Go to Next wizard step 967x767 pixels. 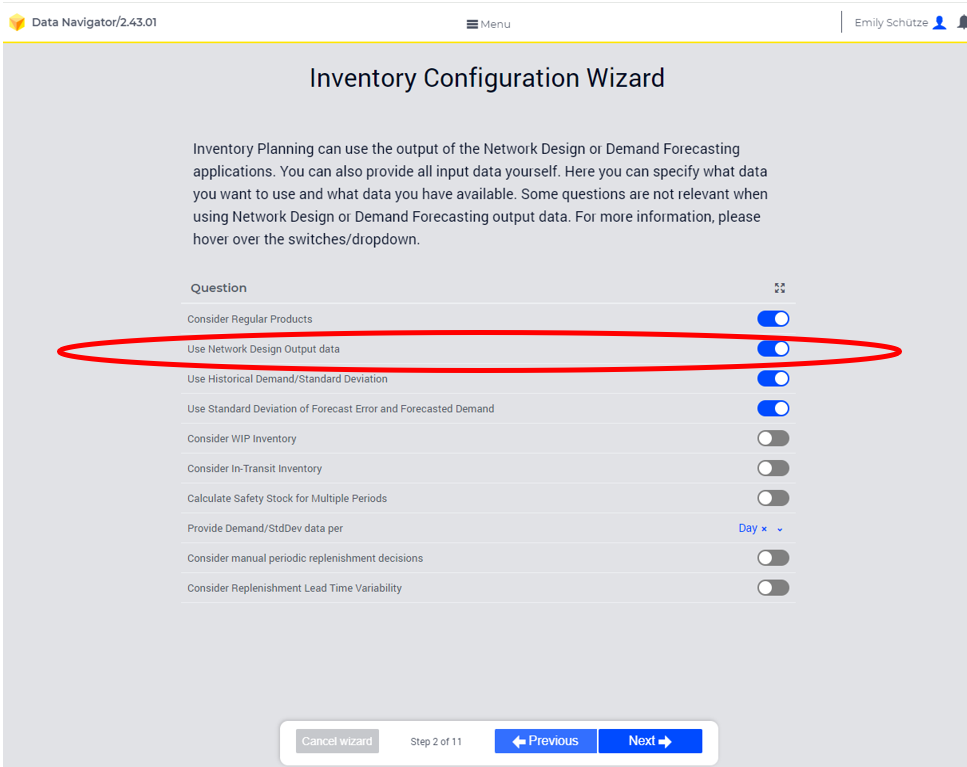pyautogui.click(x=650, y=741)
